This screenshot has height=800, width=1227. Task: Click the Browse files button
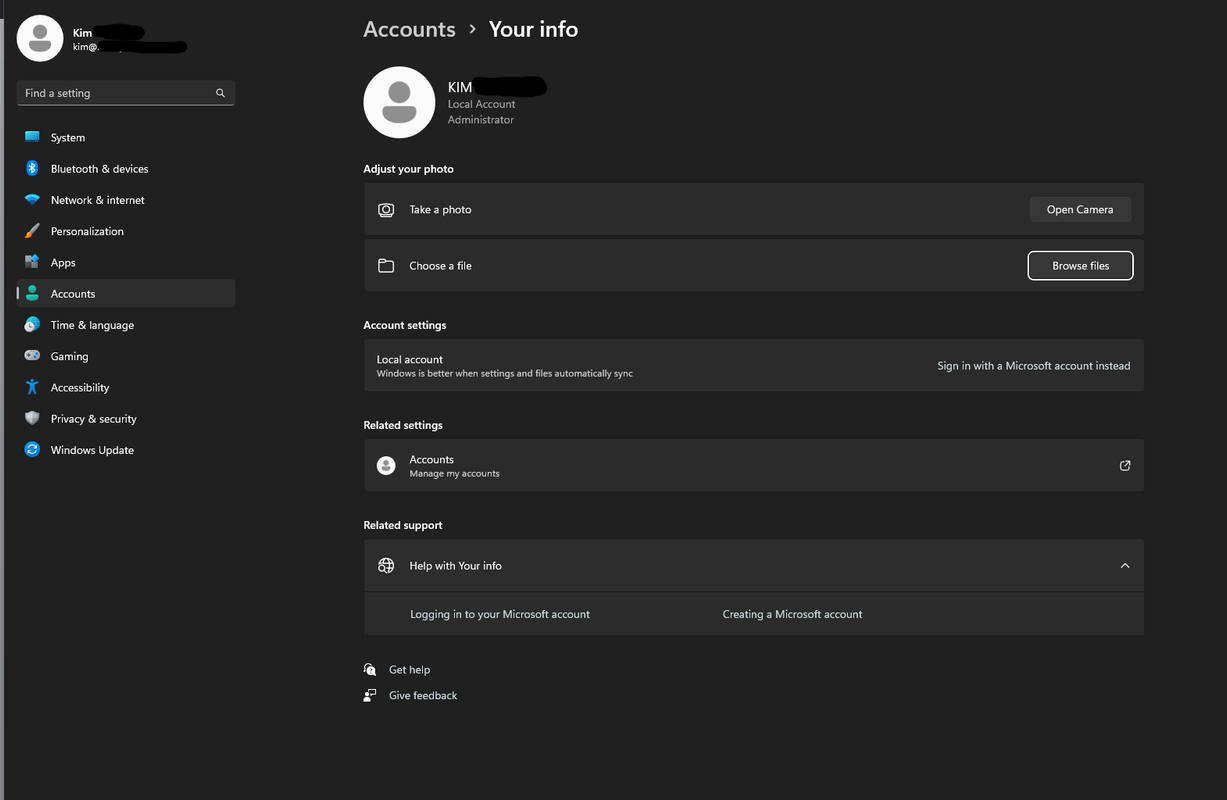pos(1080,265)
